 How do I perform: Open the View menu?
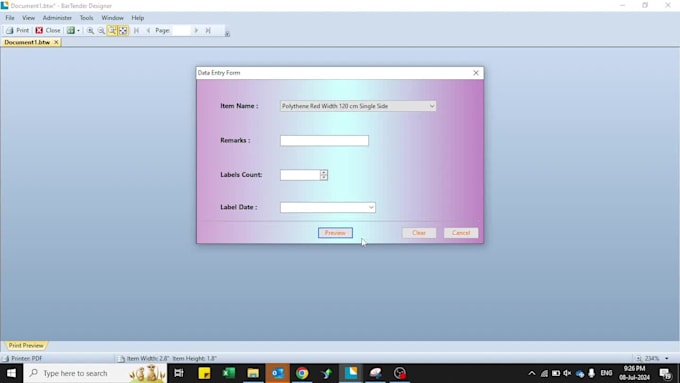pyautogui.click(x=28, y=18)
